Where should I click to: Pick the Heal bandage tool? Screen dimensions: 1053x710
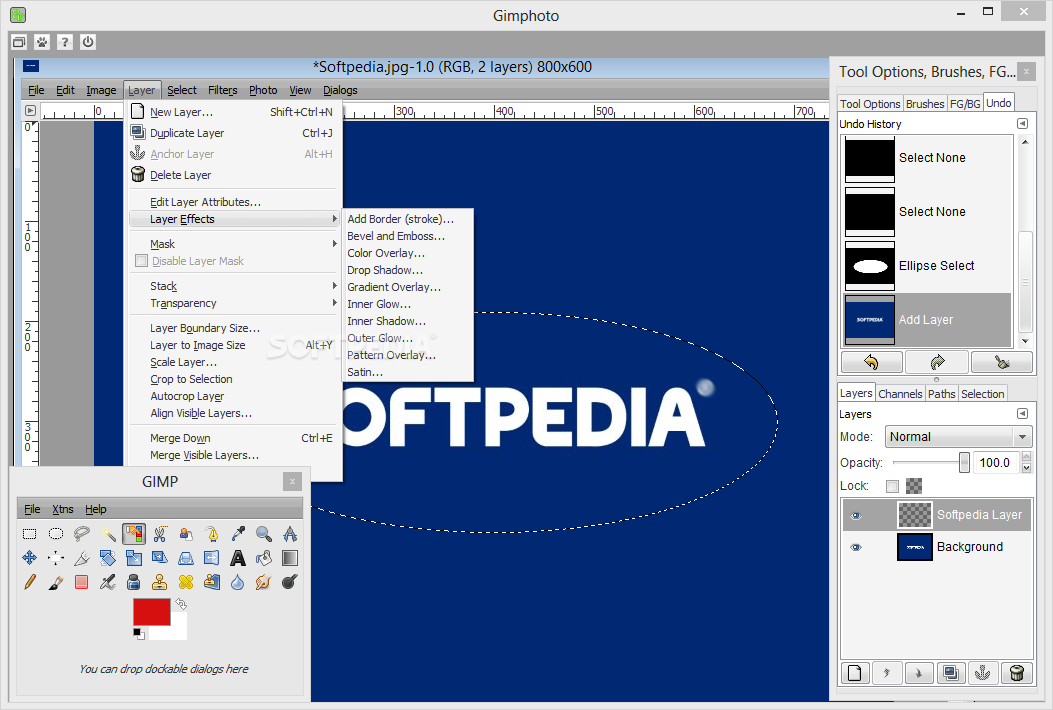[x=186, y=582]
